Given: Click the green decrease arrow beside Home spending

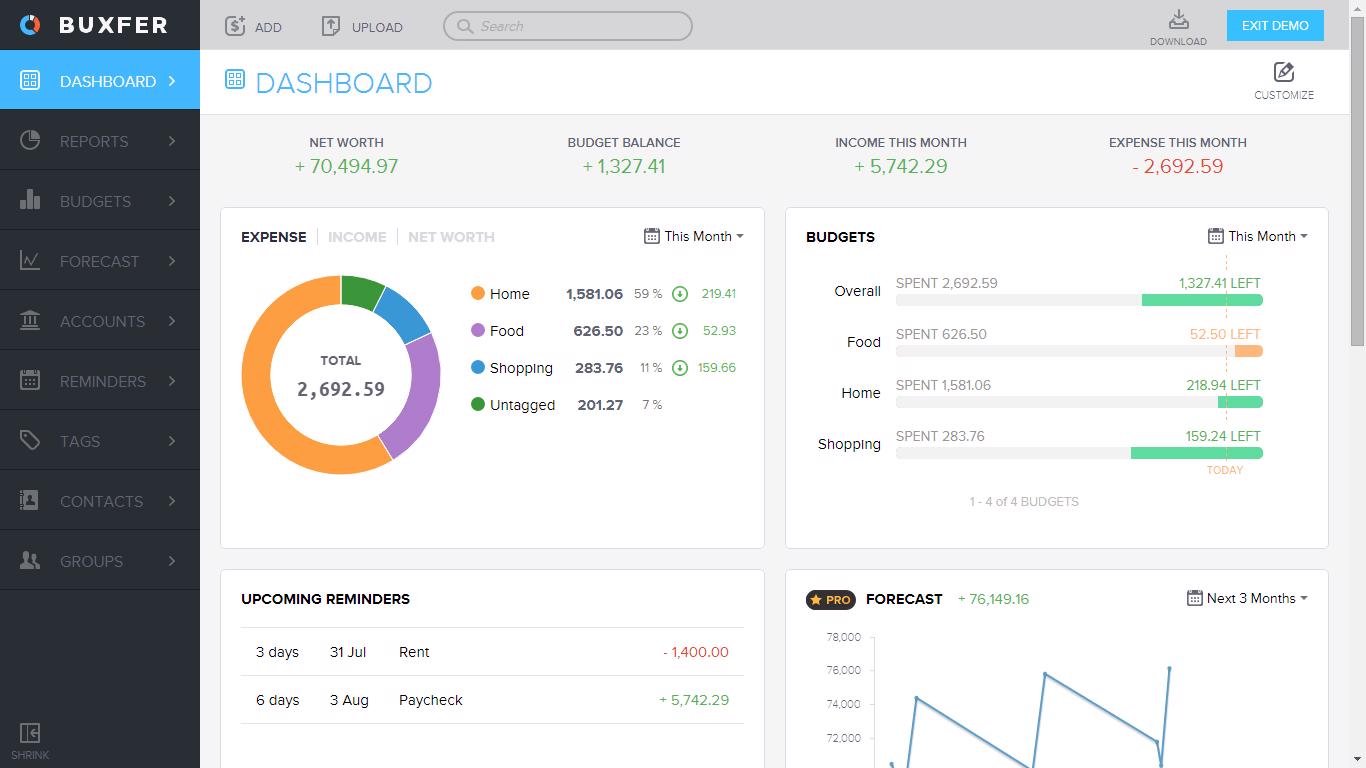Looking at the screenshot, I should 681,294.
